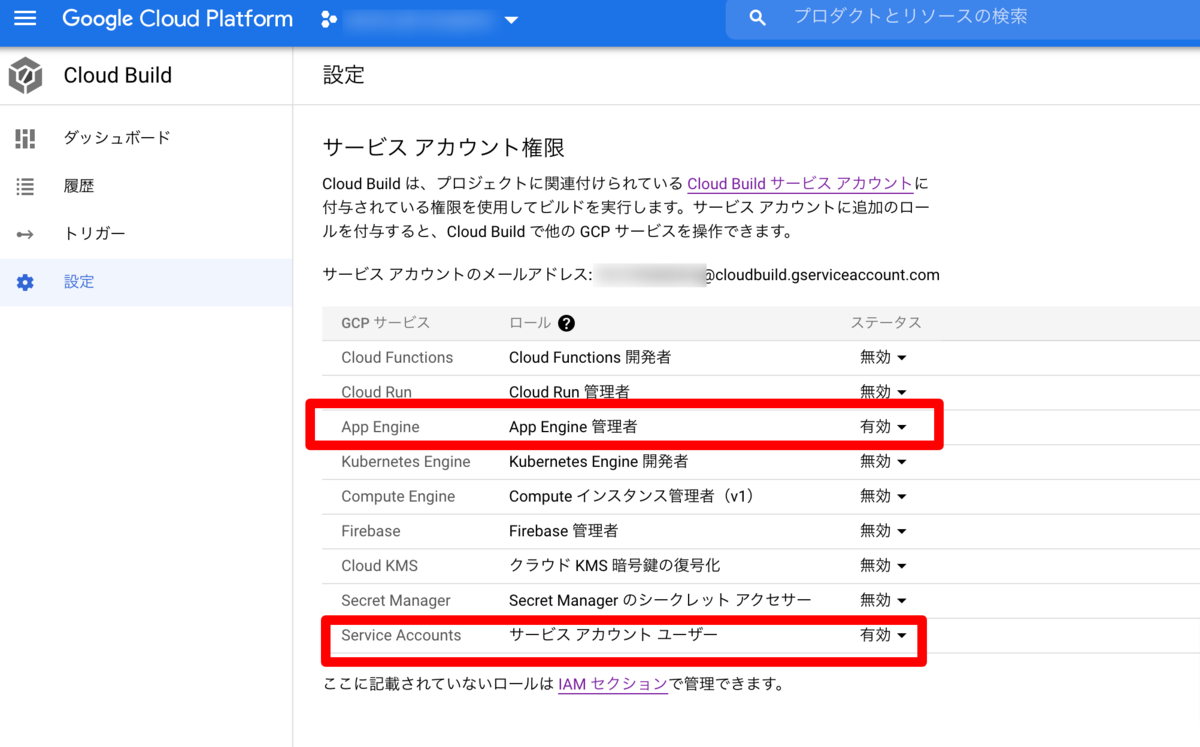Click the search magnifier icon
1200x747 pixels.
(x=757, y=18)
